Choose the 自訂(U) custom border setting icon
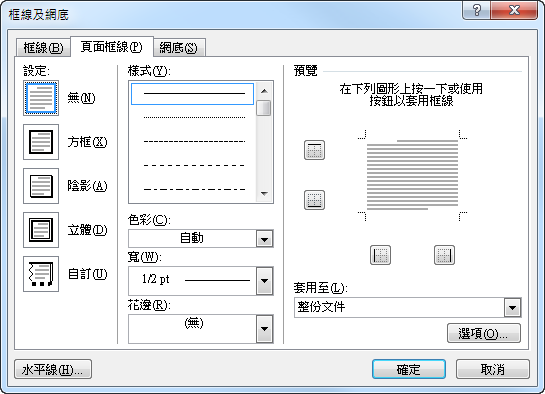Screen dimensions: 545x394 coord(41,274)
